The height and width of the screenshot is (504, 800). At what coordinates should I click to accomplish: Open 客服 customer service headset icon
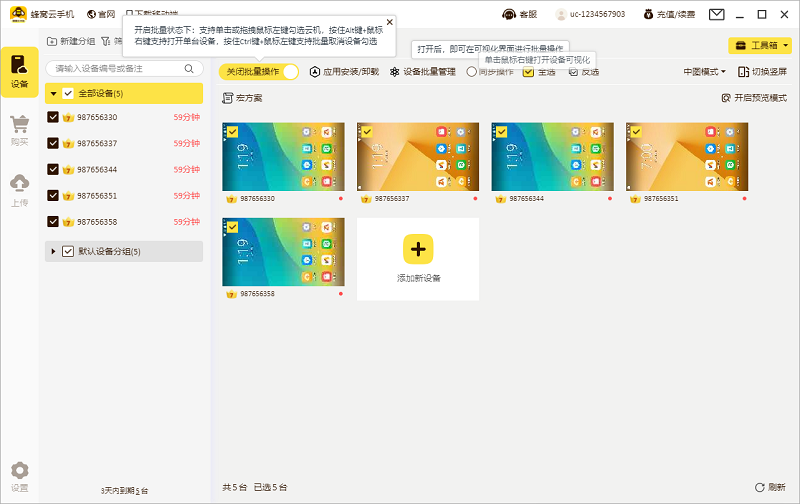[x=519, y=14]
